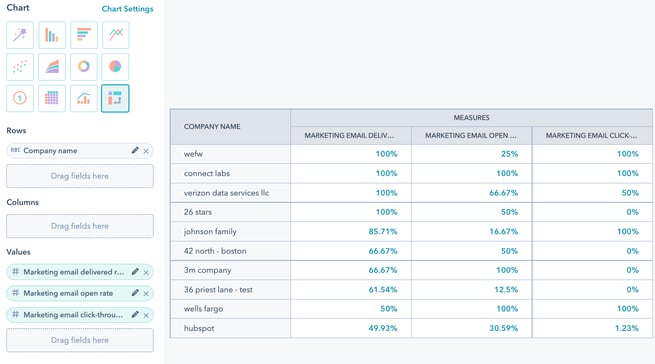Select the Marketing email open rate pill
Screen dimensions: 655x364
(80, 293)
